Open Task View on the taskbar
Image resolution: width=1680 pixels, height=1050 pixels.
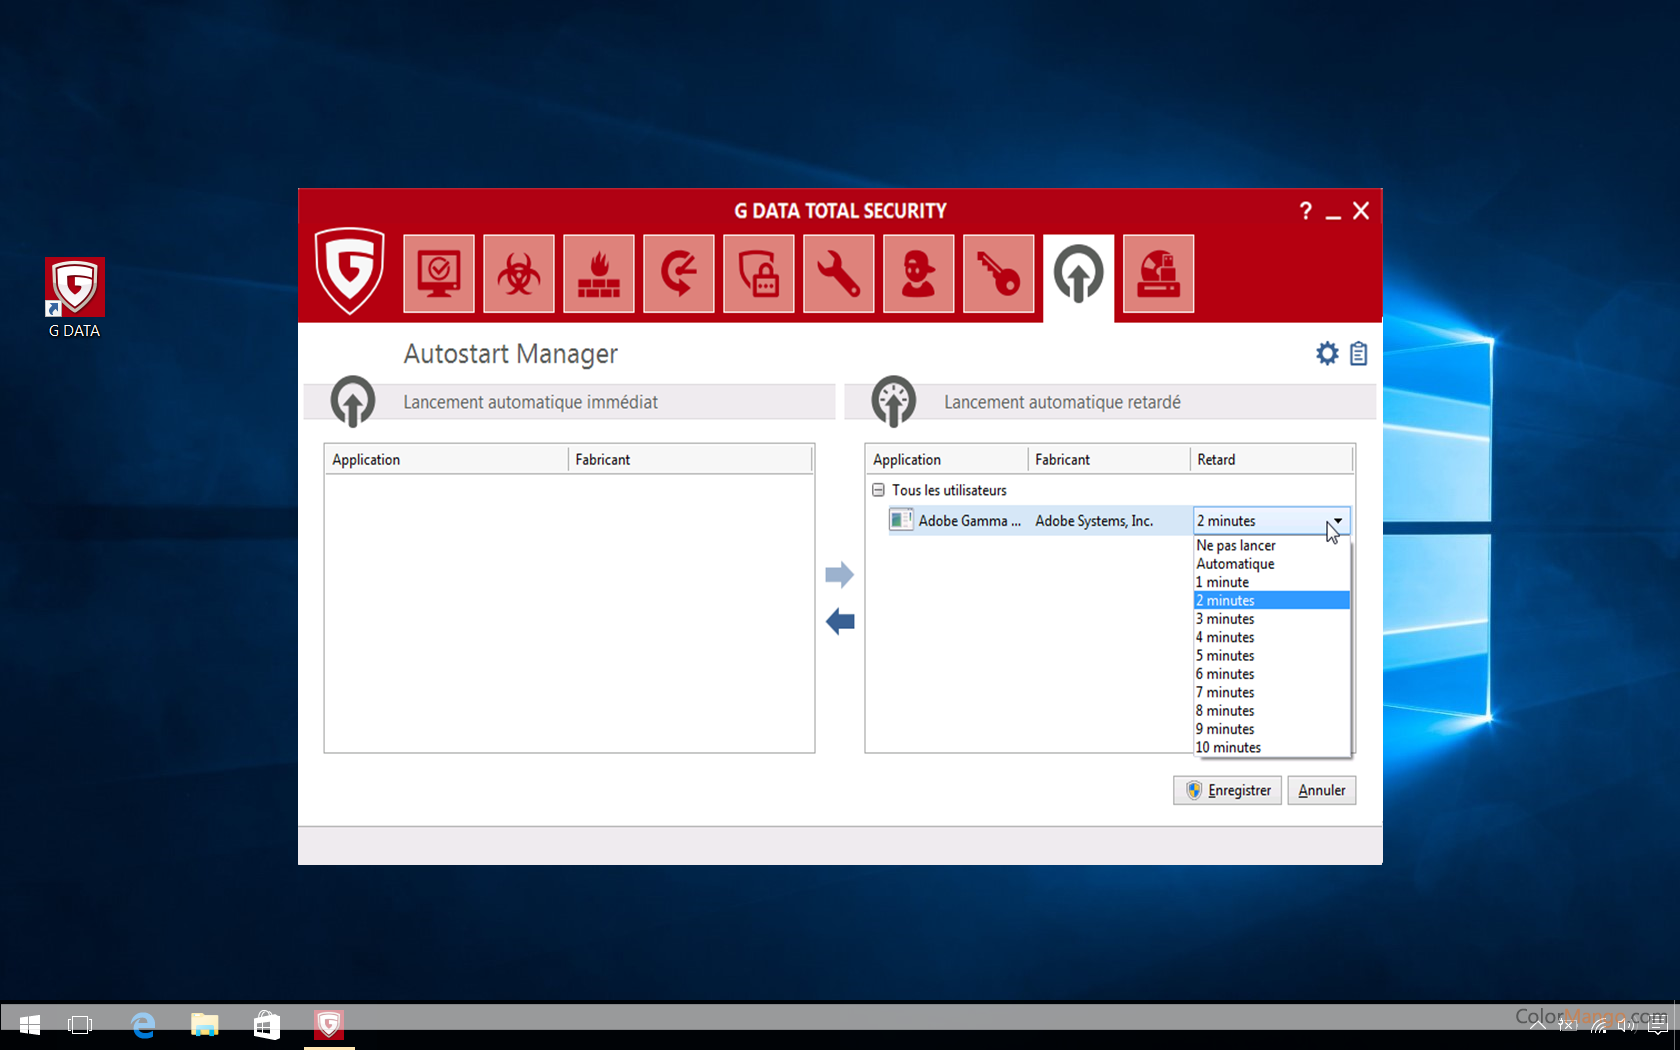pyautogui.click(x=80, y=1025)
